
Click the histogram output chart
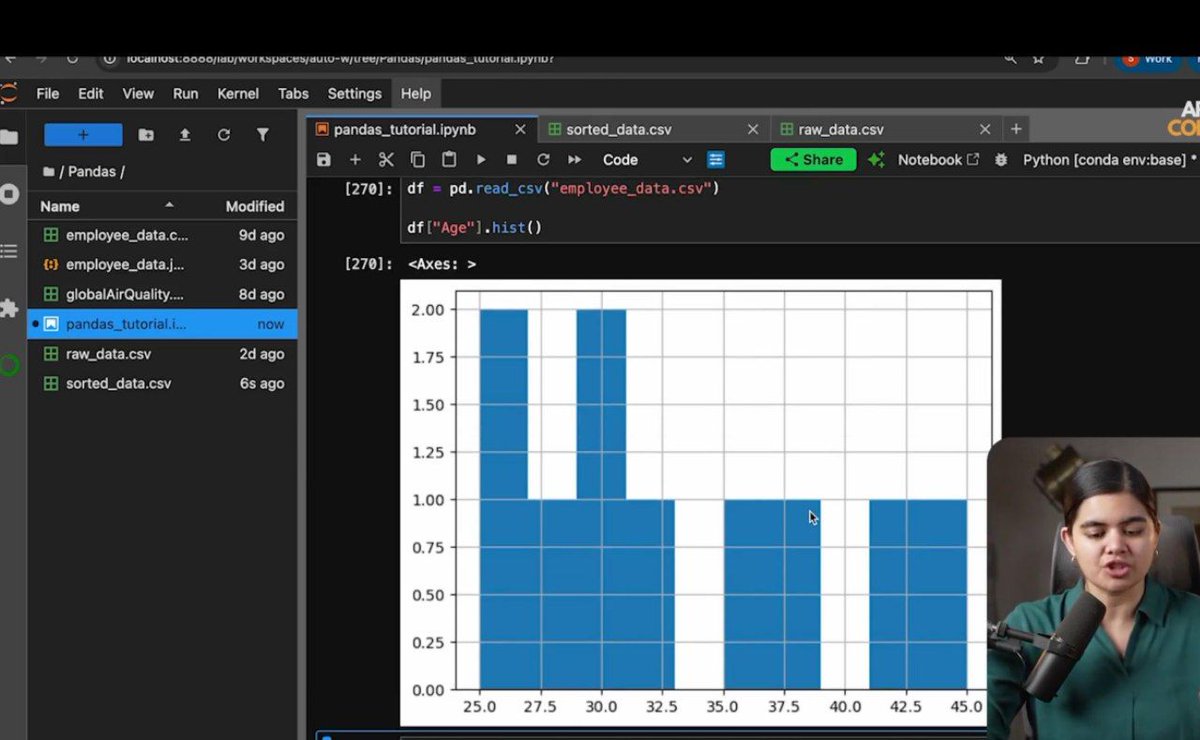(700, 503)
